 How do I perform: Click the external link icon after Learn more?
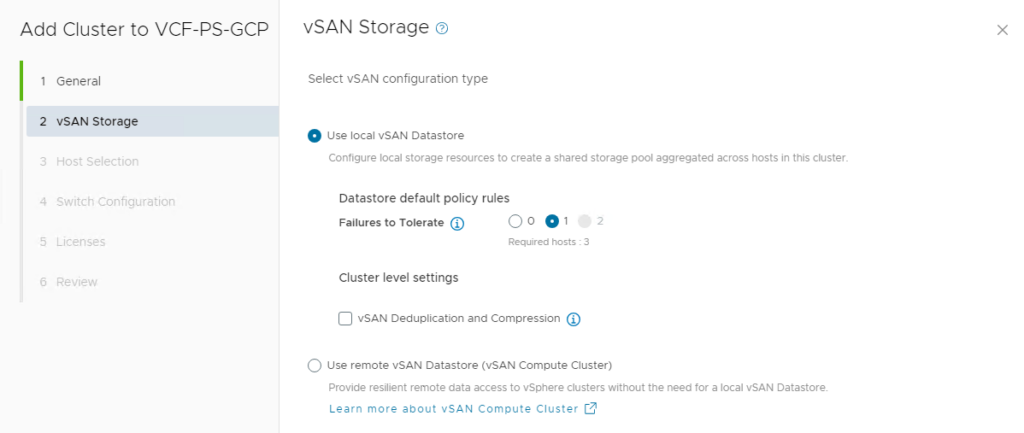click(590, 408)
